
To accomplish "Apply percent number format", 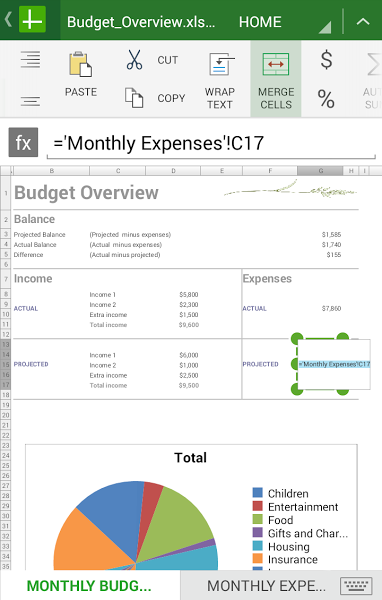I will pos(326,99).
